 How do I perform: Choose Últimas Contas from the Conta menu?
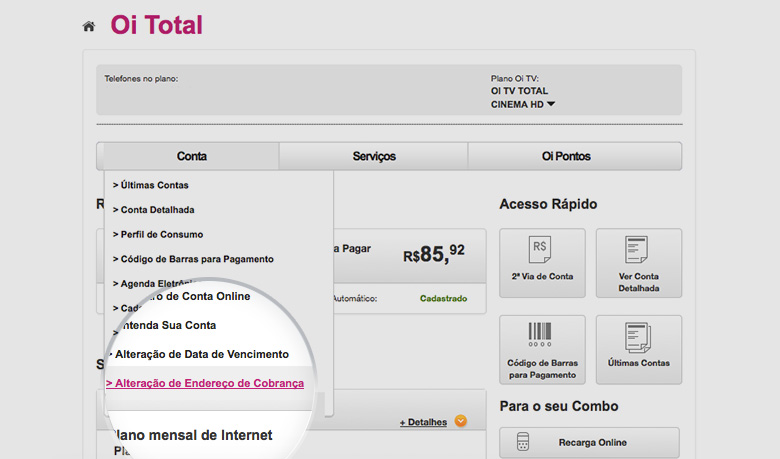point(151,185)
